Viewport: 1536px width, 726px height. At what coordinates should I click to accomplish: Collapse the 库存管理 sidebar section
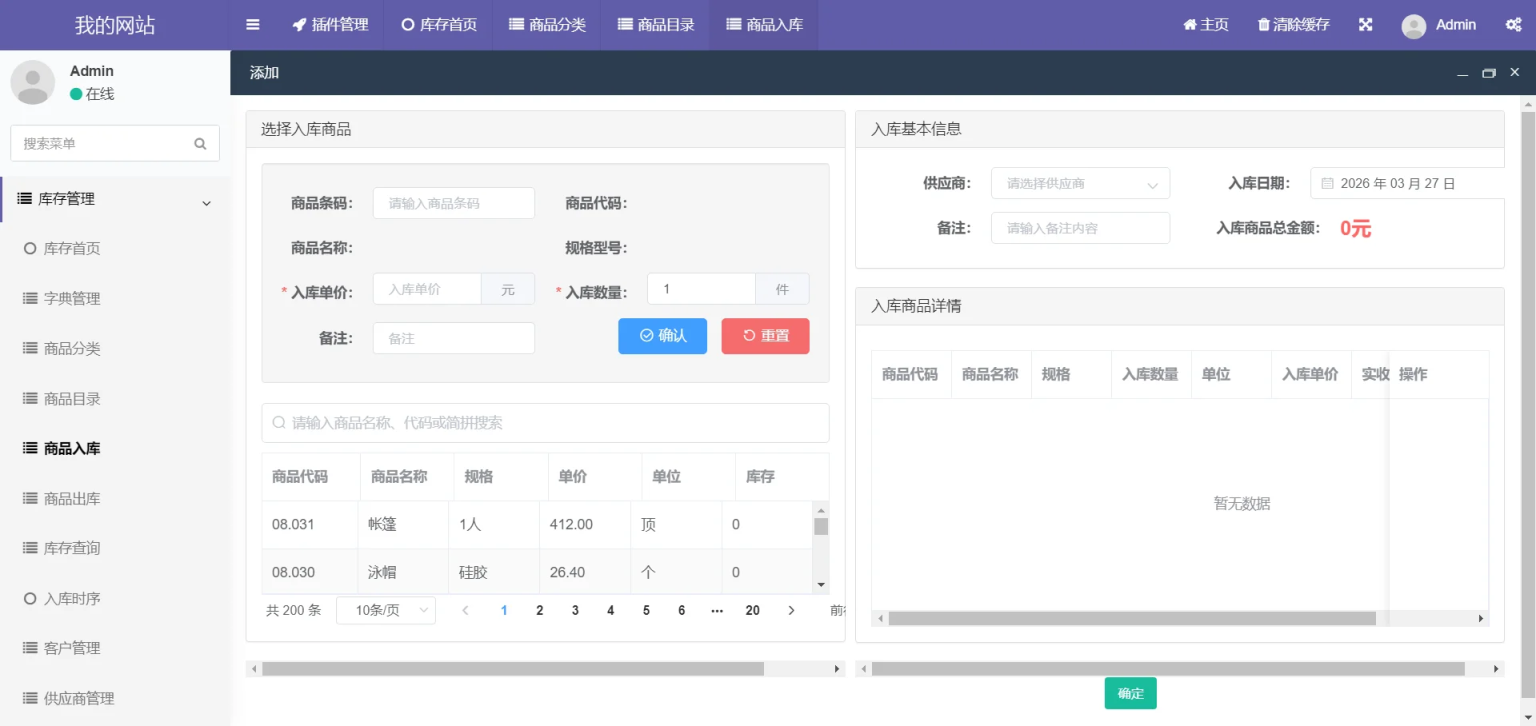click(x=207, y=200)
